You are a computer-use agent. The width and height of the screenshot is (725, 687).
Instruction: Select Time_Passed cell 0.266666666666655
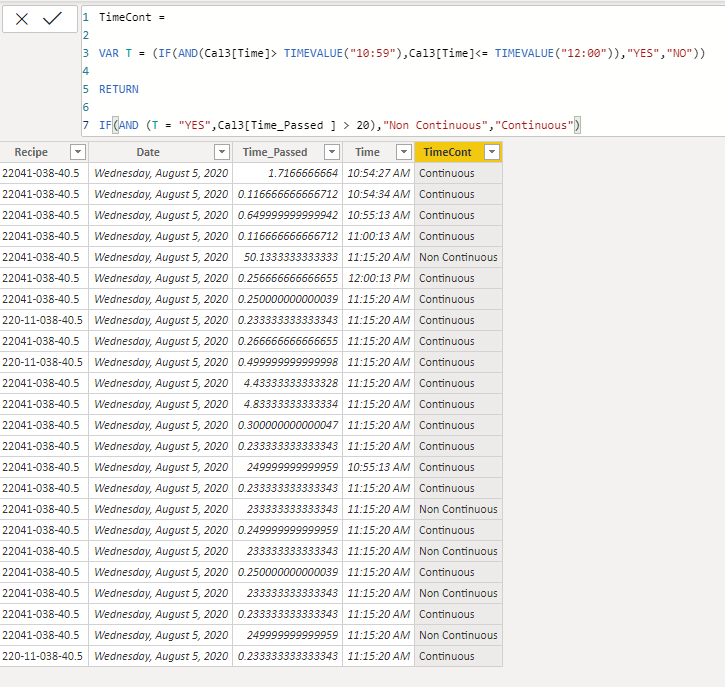pyautogui.click(x=288, y=341)
